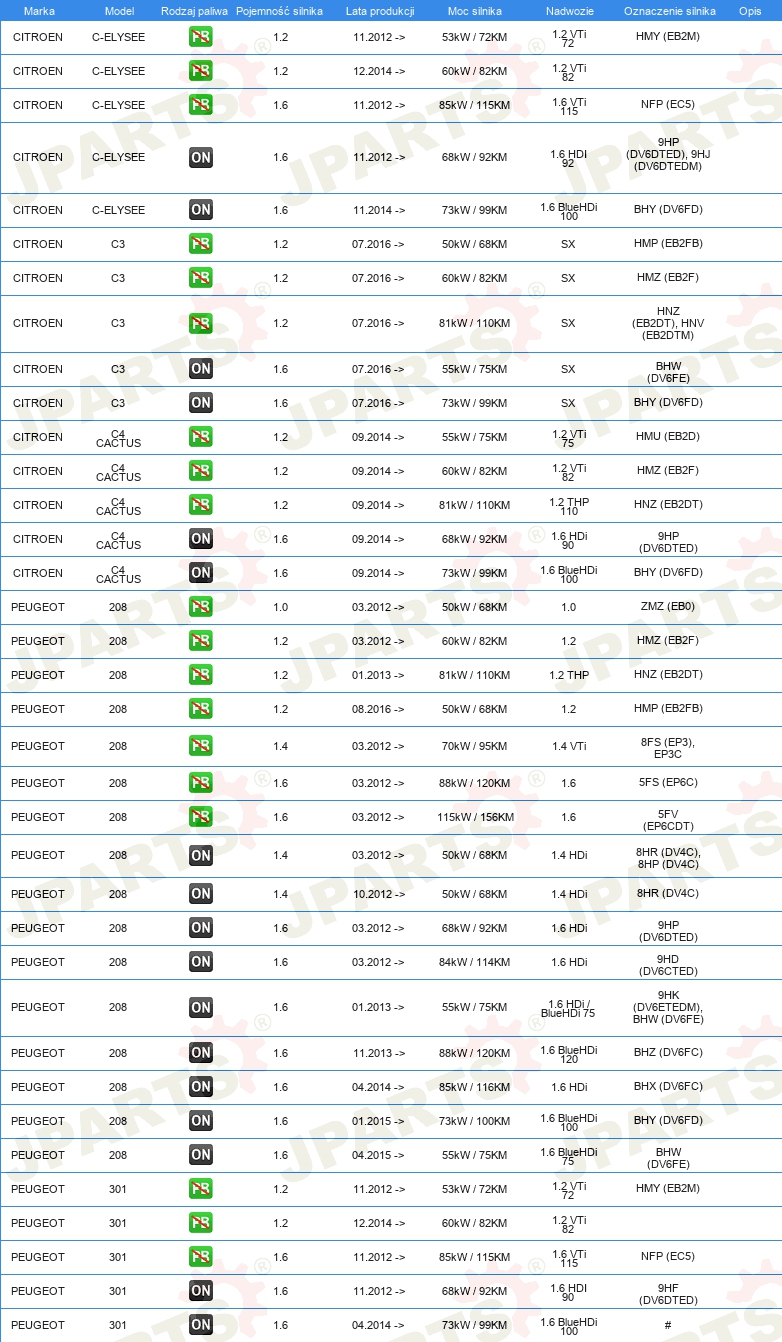The image size is (782, 1342).
Task: Select 1.6 HDi / BlueHDi 75 body cell
Action: point(568,1008)
